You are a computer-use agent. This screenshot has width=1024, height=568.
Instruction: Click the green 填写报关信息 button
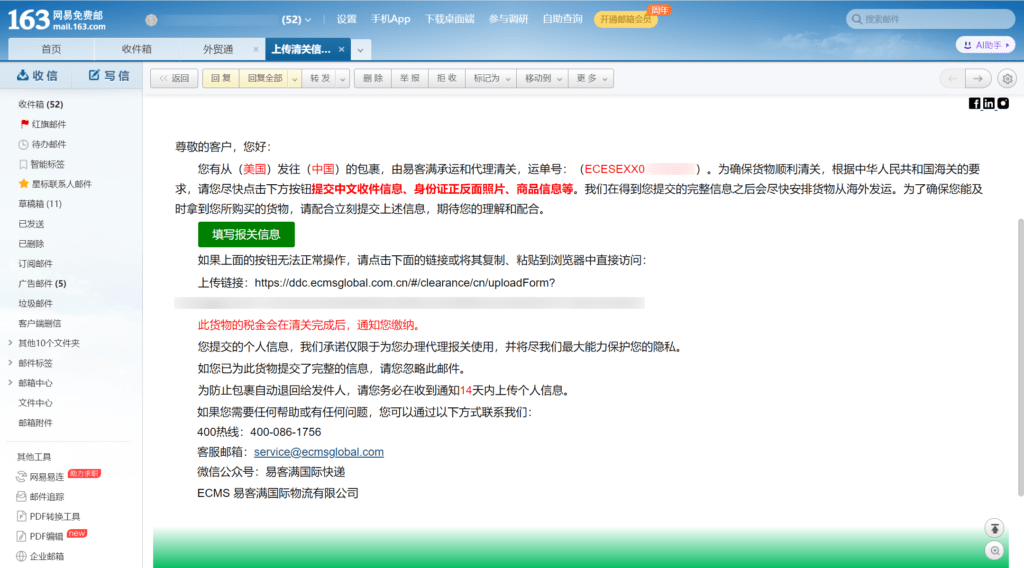[x=246, y=234]
